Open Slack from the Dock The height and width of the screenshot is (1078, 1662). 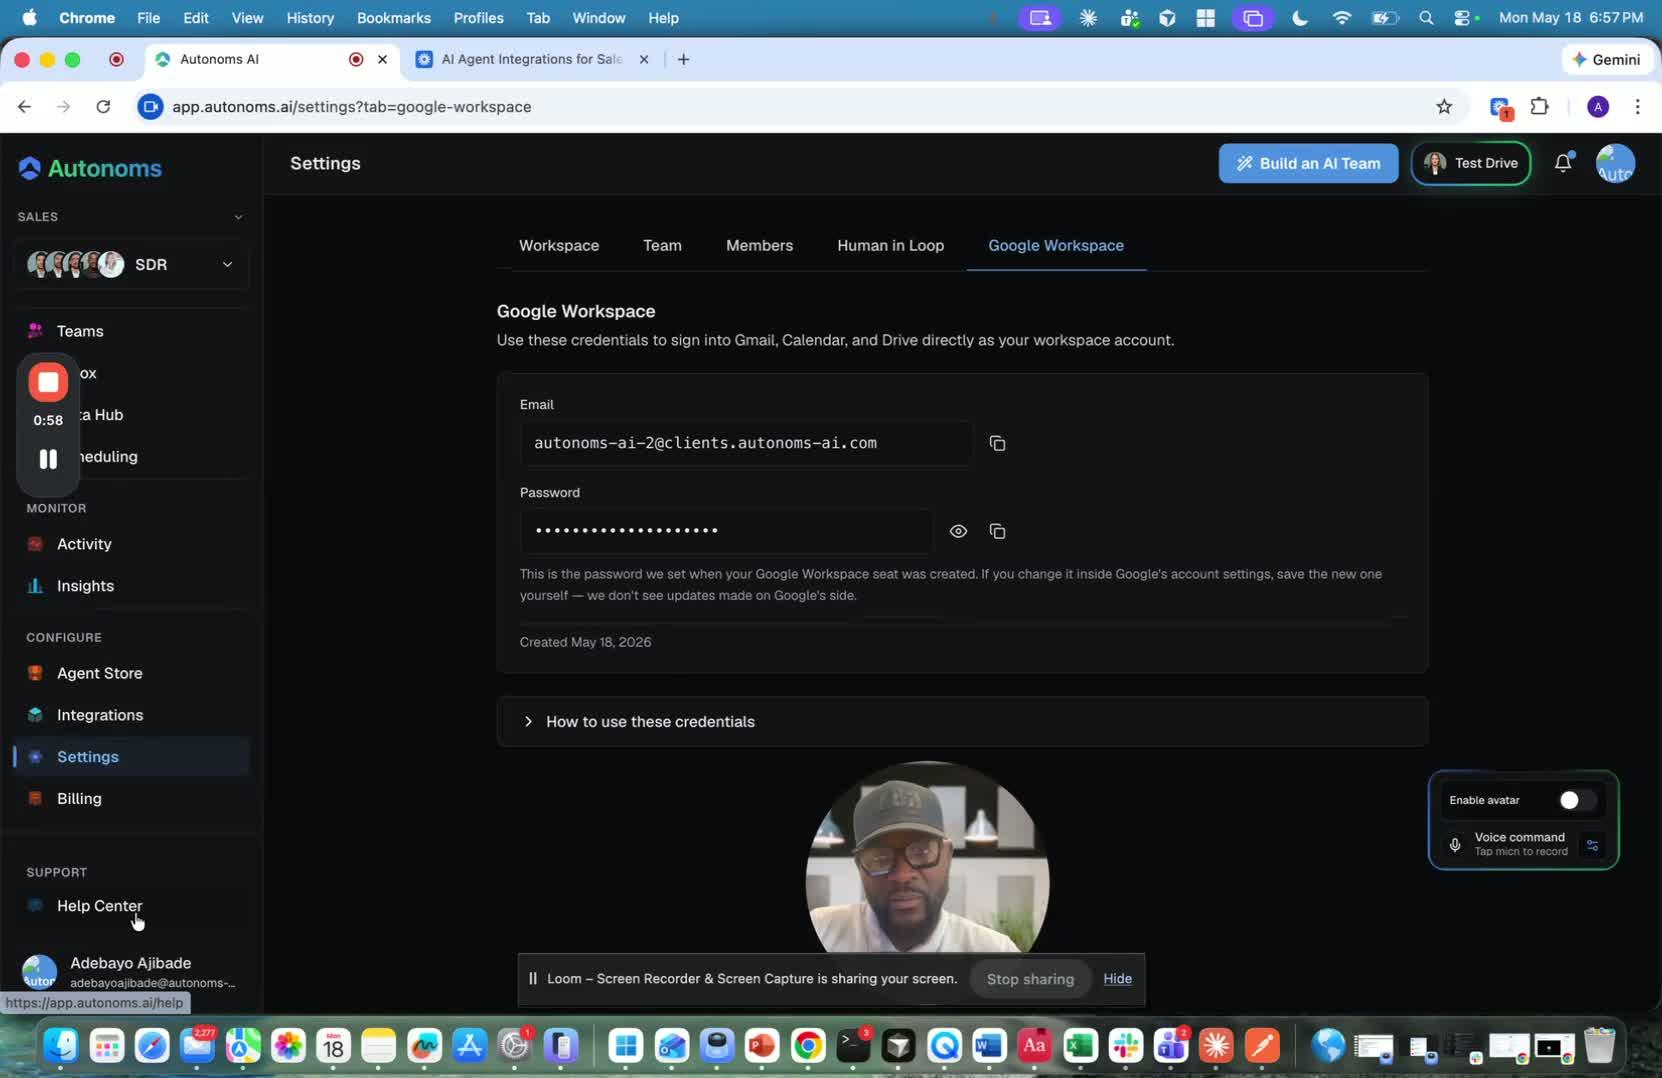click(x=1126, y=1046)
